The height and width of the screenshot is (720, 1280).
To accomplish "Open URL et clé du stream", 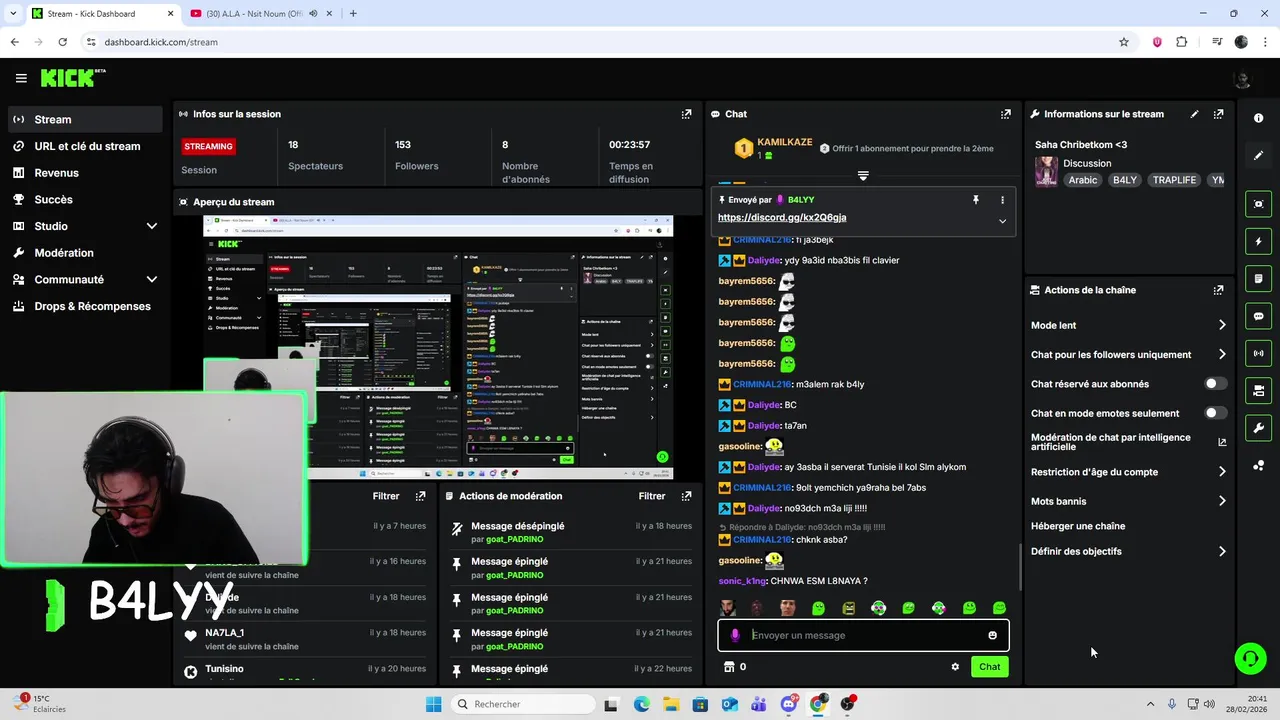I will point(85,146).
